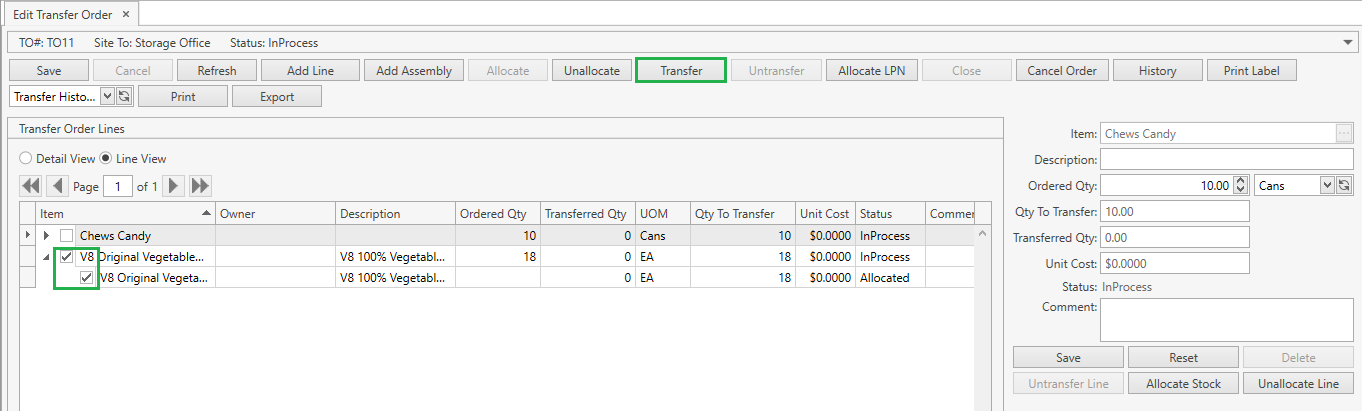Advance to the next page arrow

[x=174, y=186]
